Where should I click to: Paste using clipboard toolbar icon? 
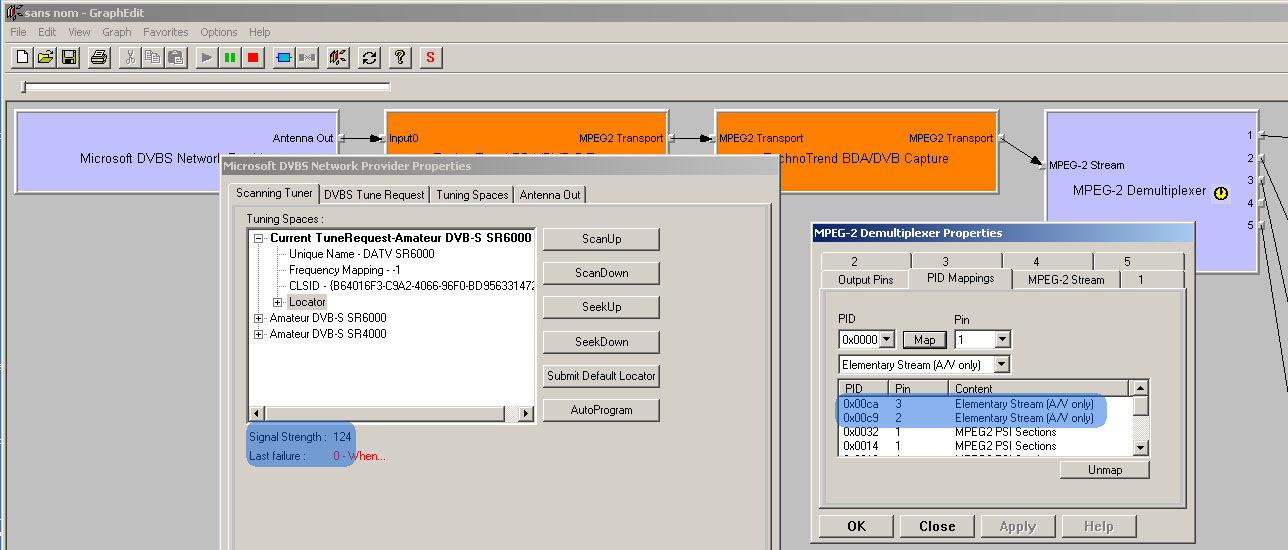[175, 57]
